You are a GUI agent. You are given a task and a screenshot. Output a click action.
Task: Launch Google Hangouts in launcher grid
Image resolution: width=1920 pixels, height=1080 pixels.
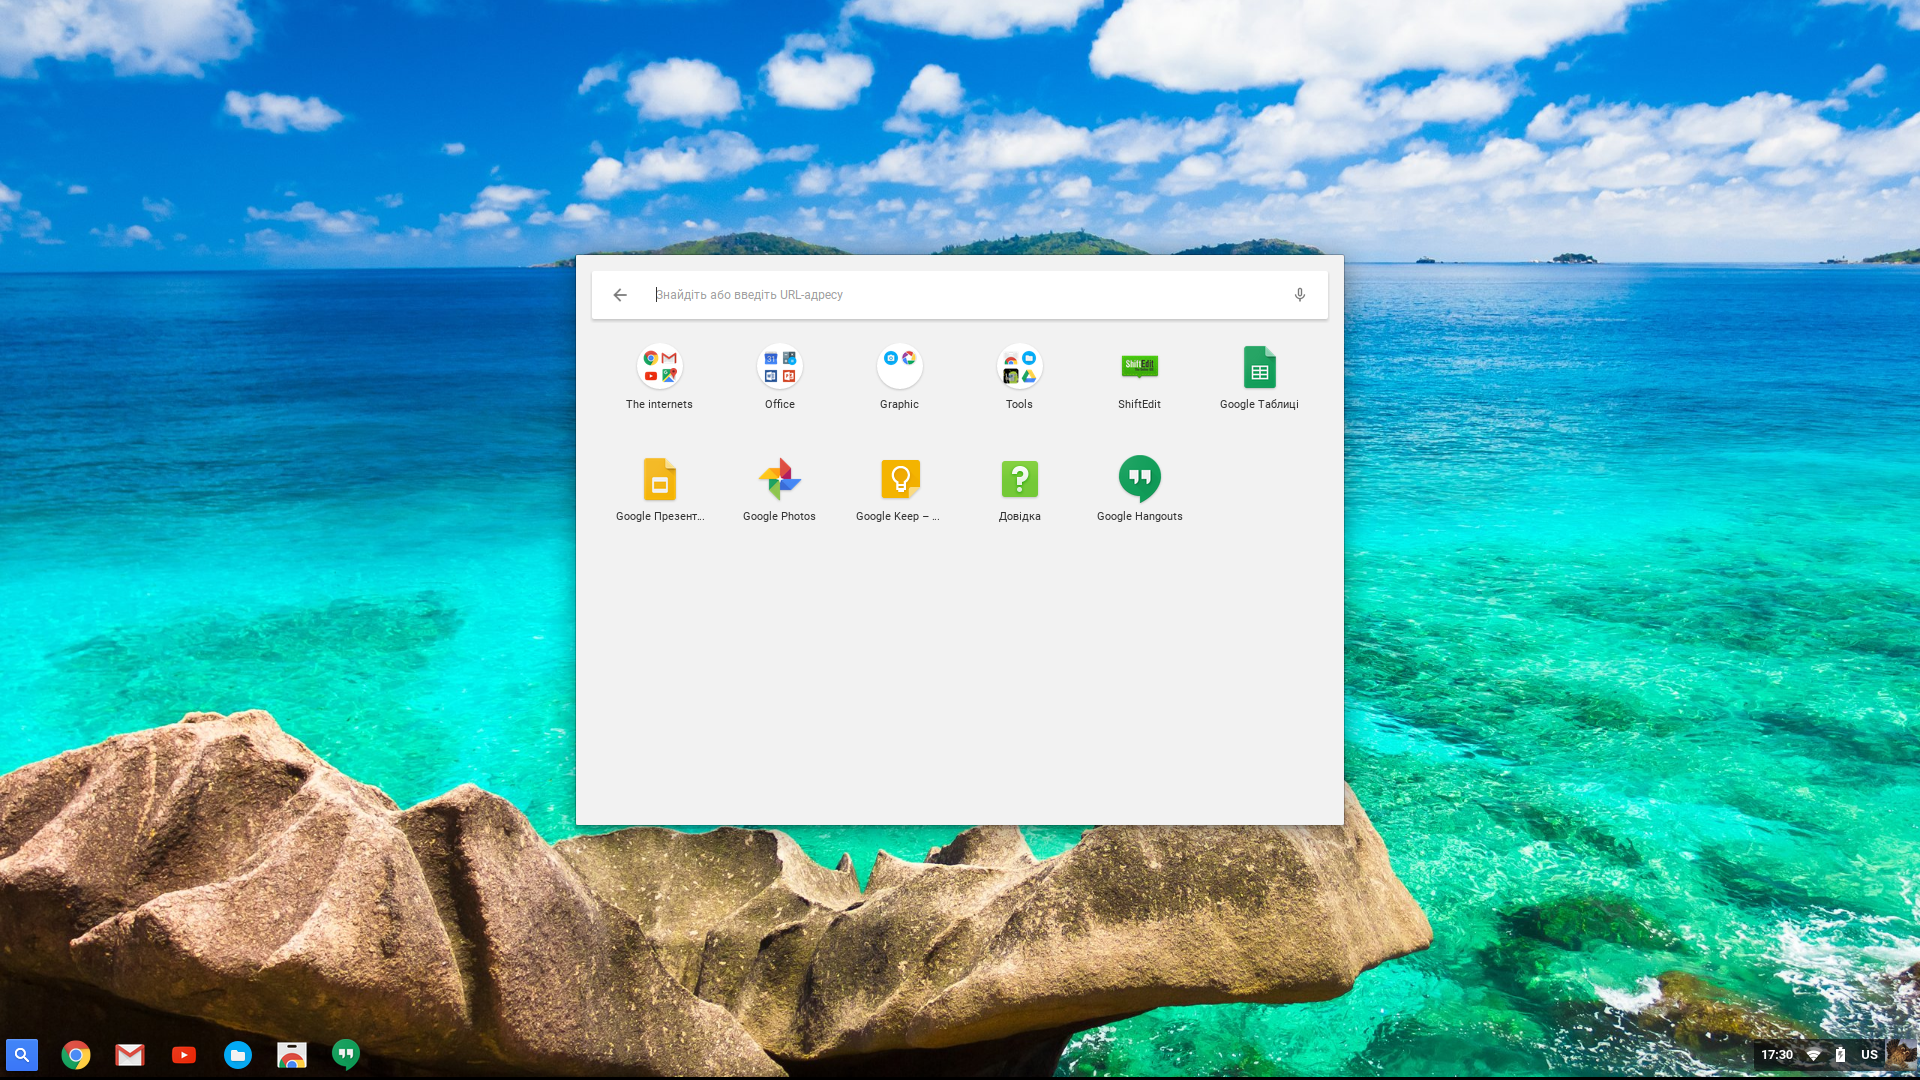[1139, 480]
